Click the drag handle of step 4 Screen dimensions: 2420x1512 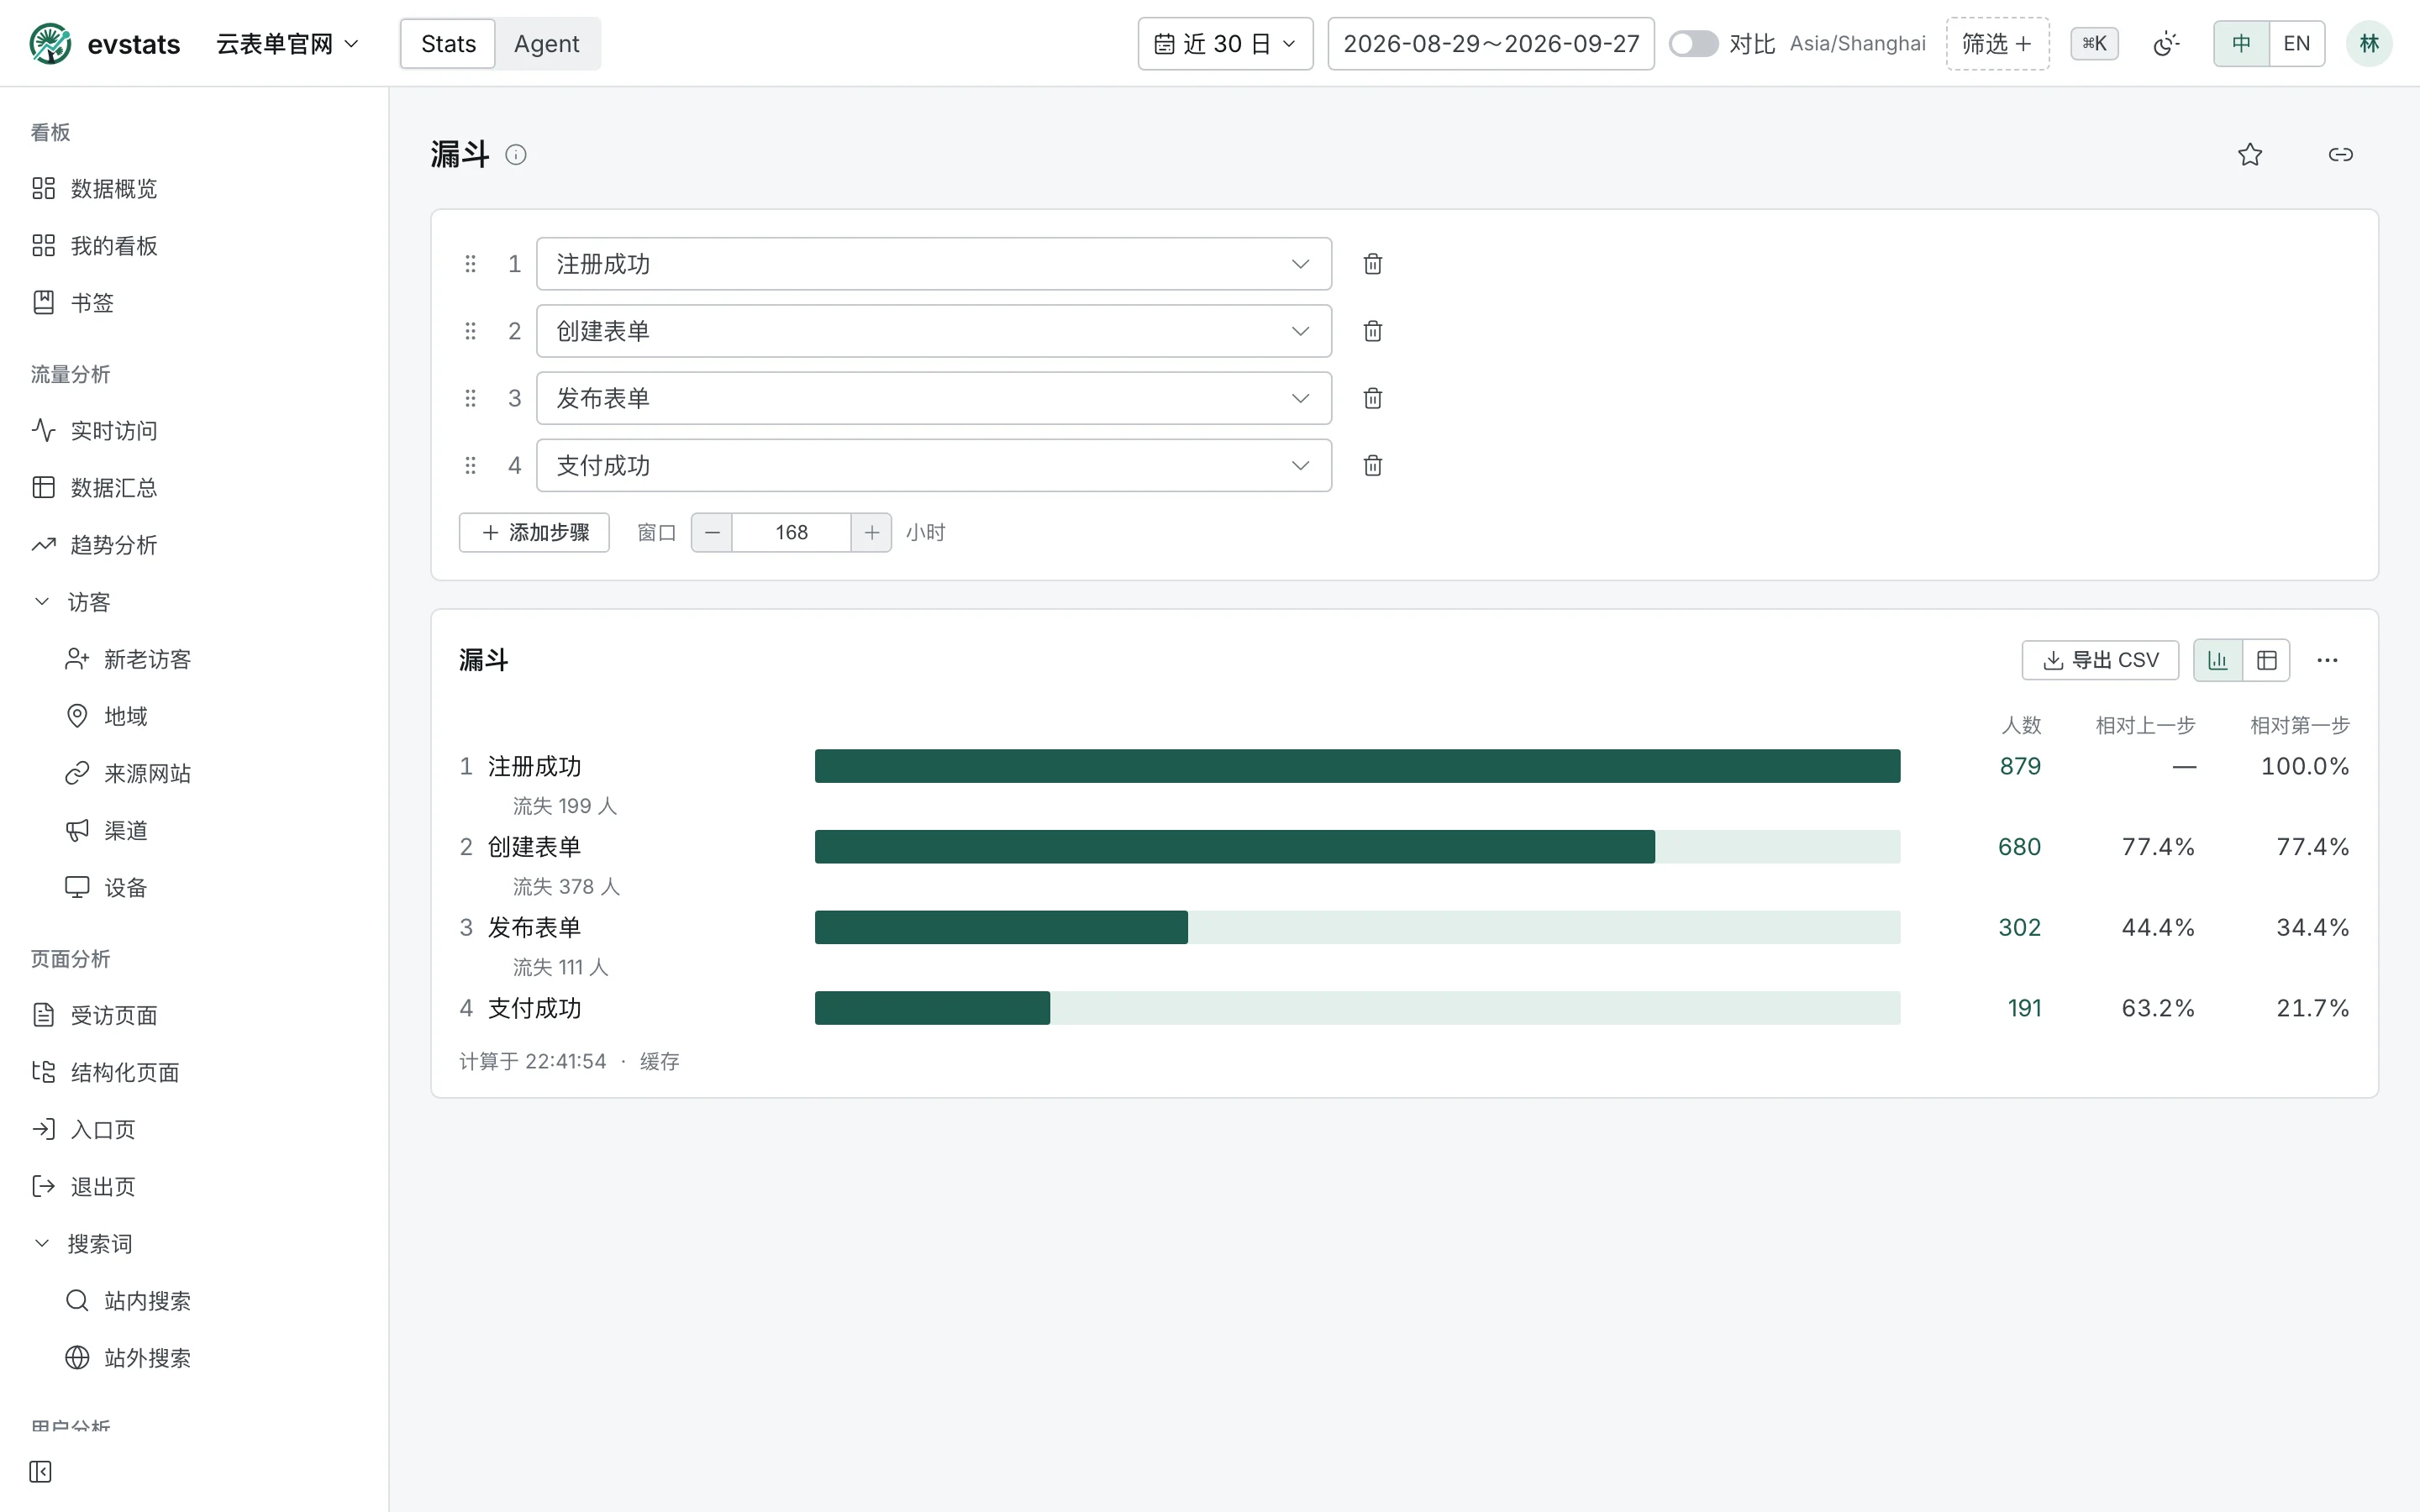[471, 465]
